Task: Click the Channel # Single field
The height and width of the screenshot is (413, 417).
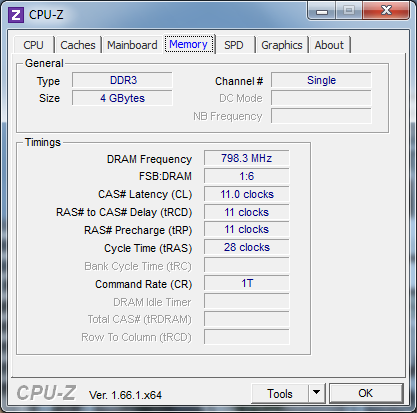Action: 321,80
